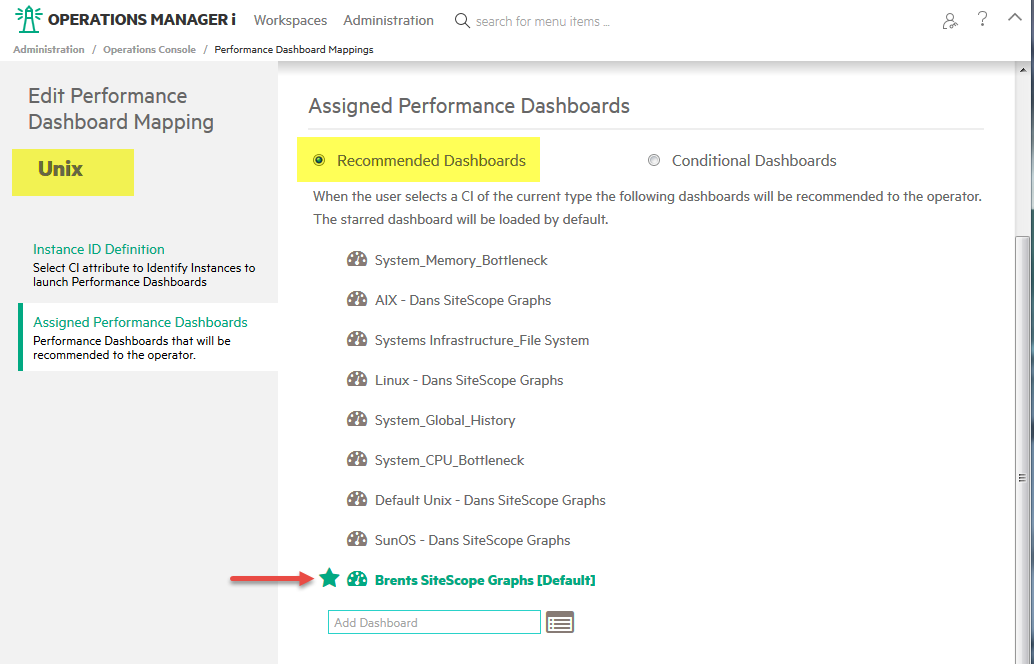Click the Systems Infrastructure_File System dashboard icon

pos(357,339)
